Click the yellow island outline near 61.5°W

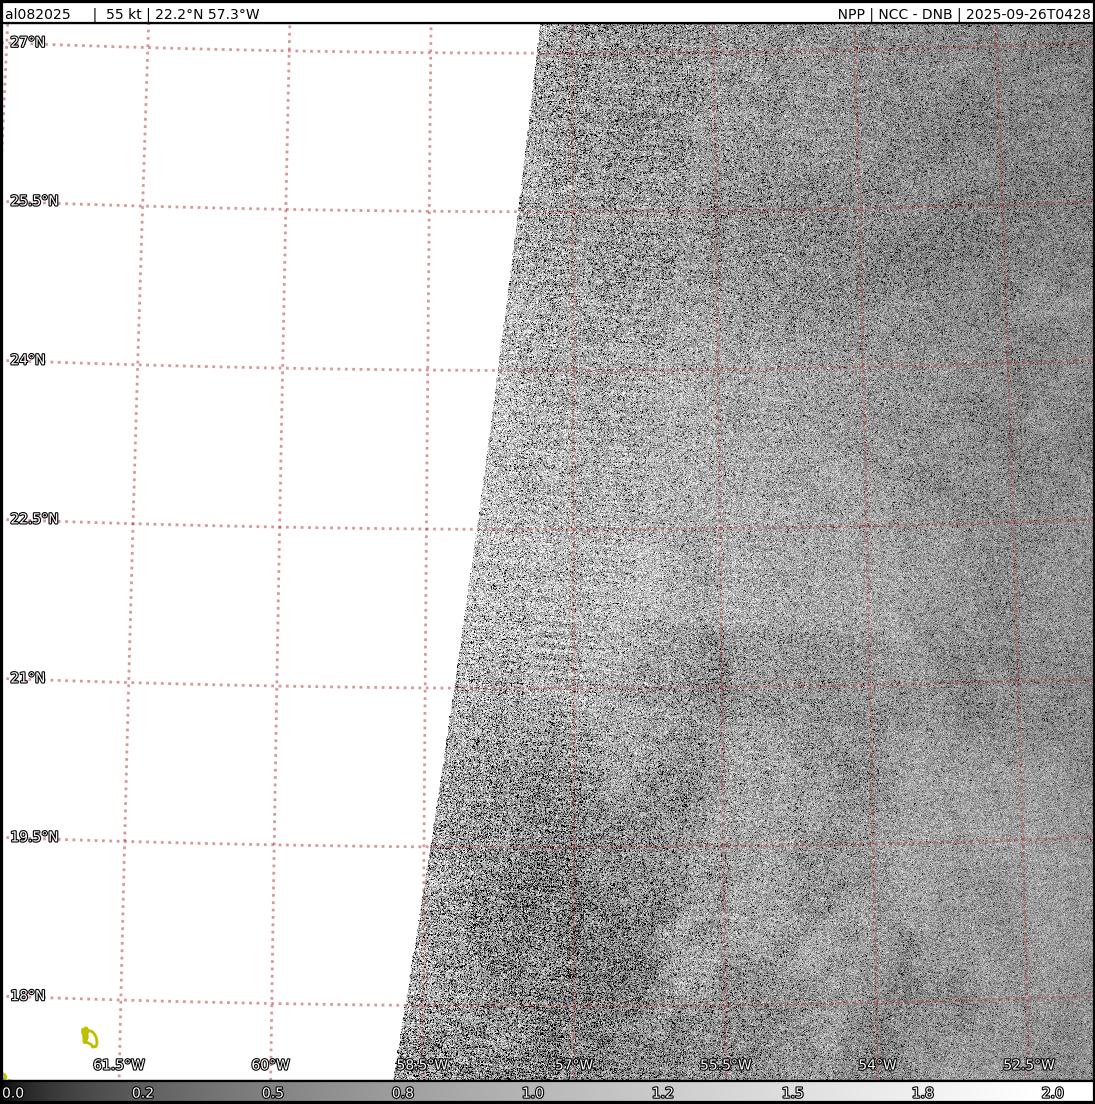pos(90,1038)
